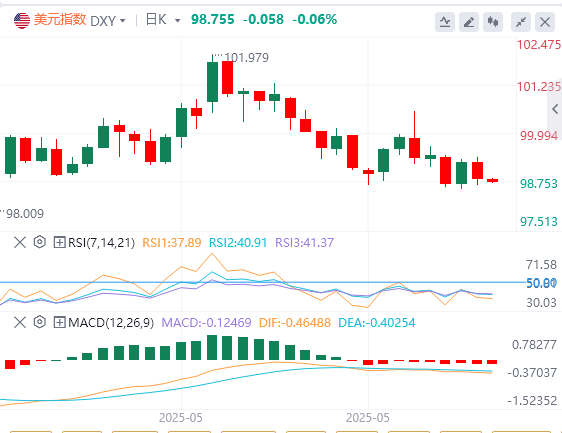Remove the RSI indicator panel
This screenshot has height=433, width=562.
click(20, 243)
